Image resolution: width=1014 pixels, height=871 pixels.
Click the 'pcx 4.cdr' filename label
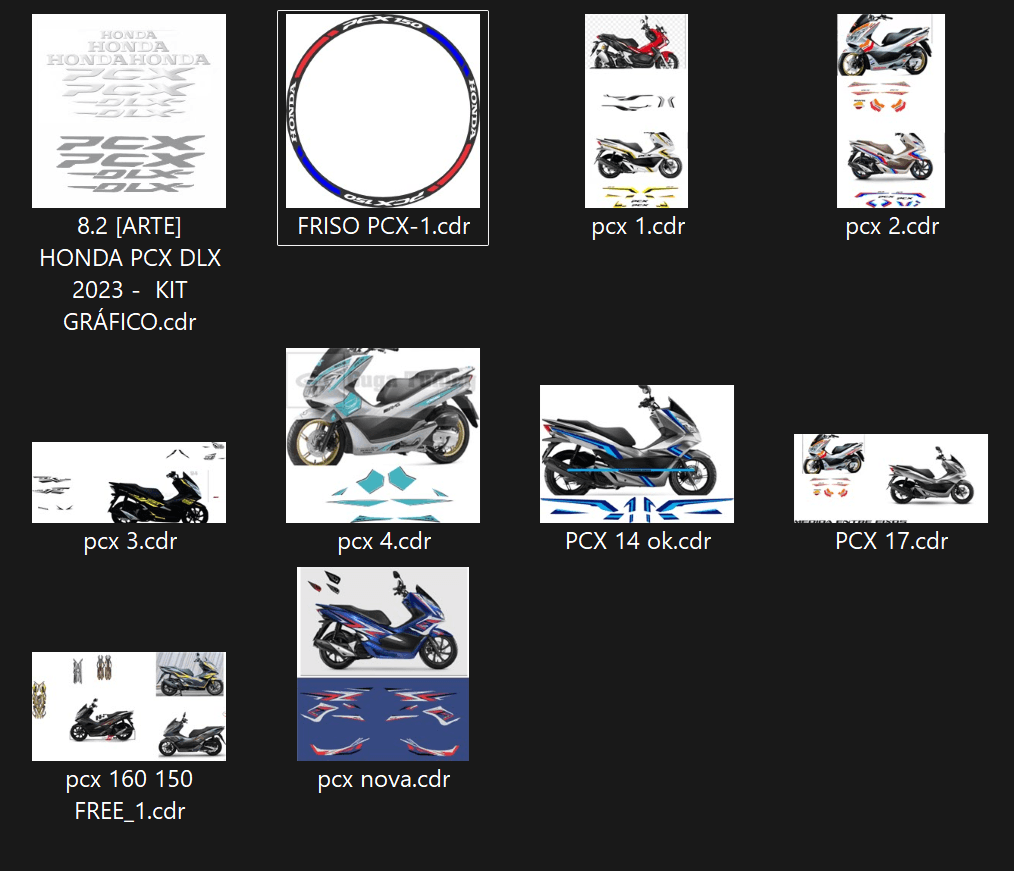(x=384, y=542)
